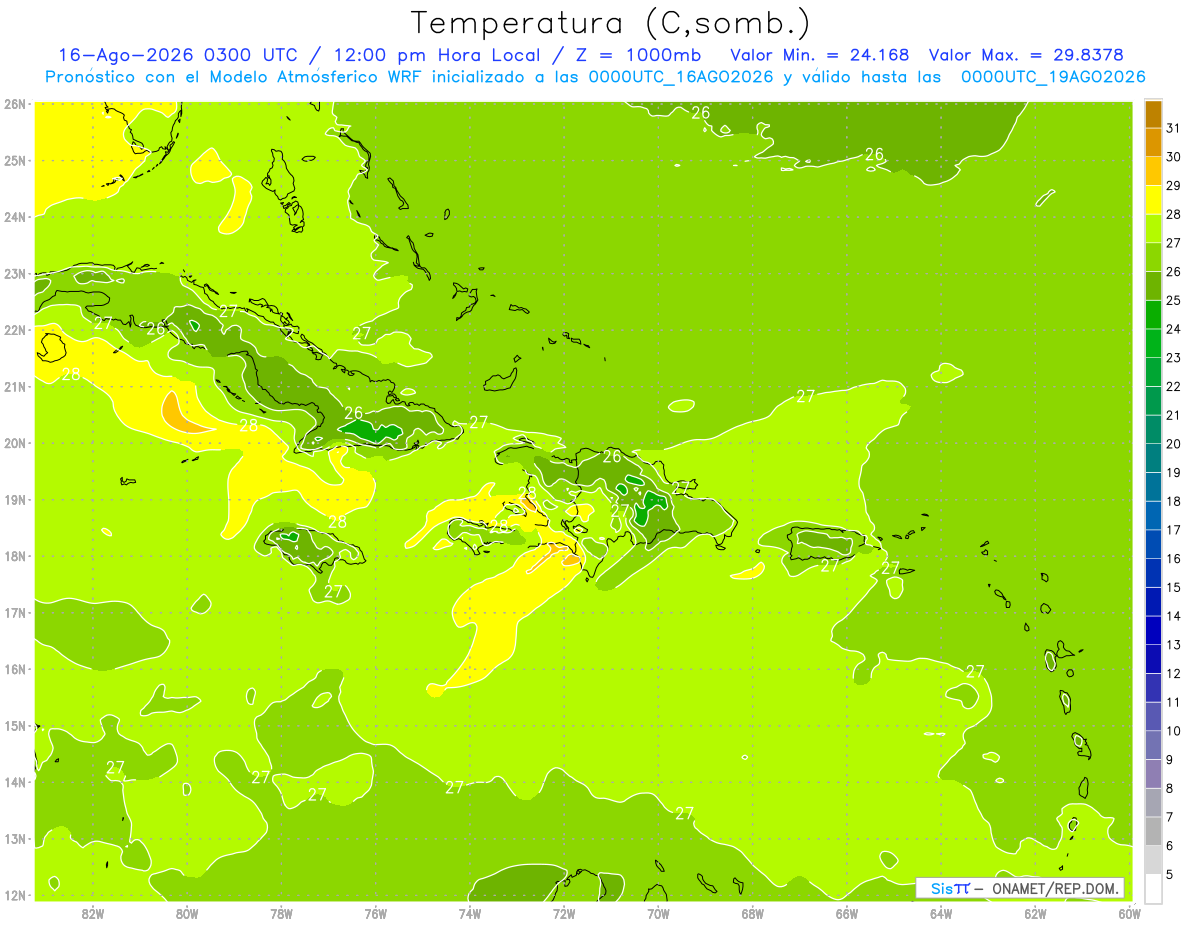Click the '78W' longitude axis label

(281, 913)
